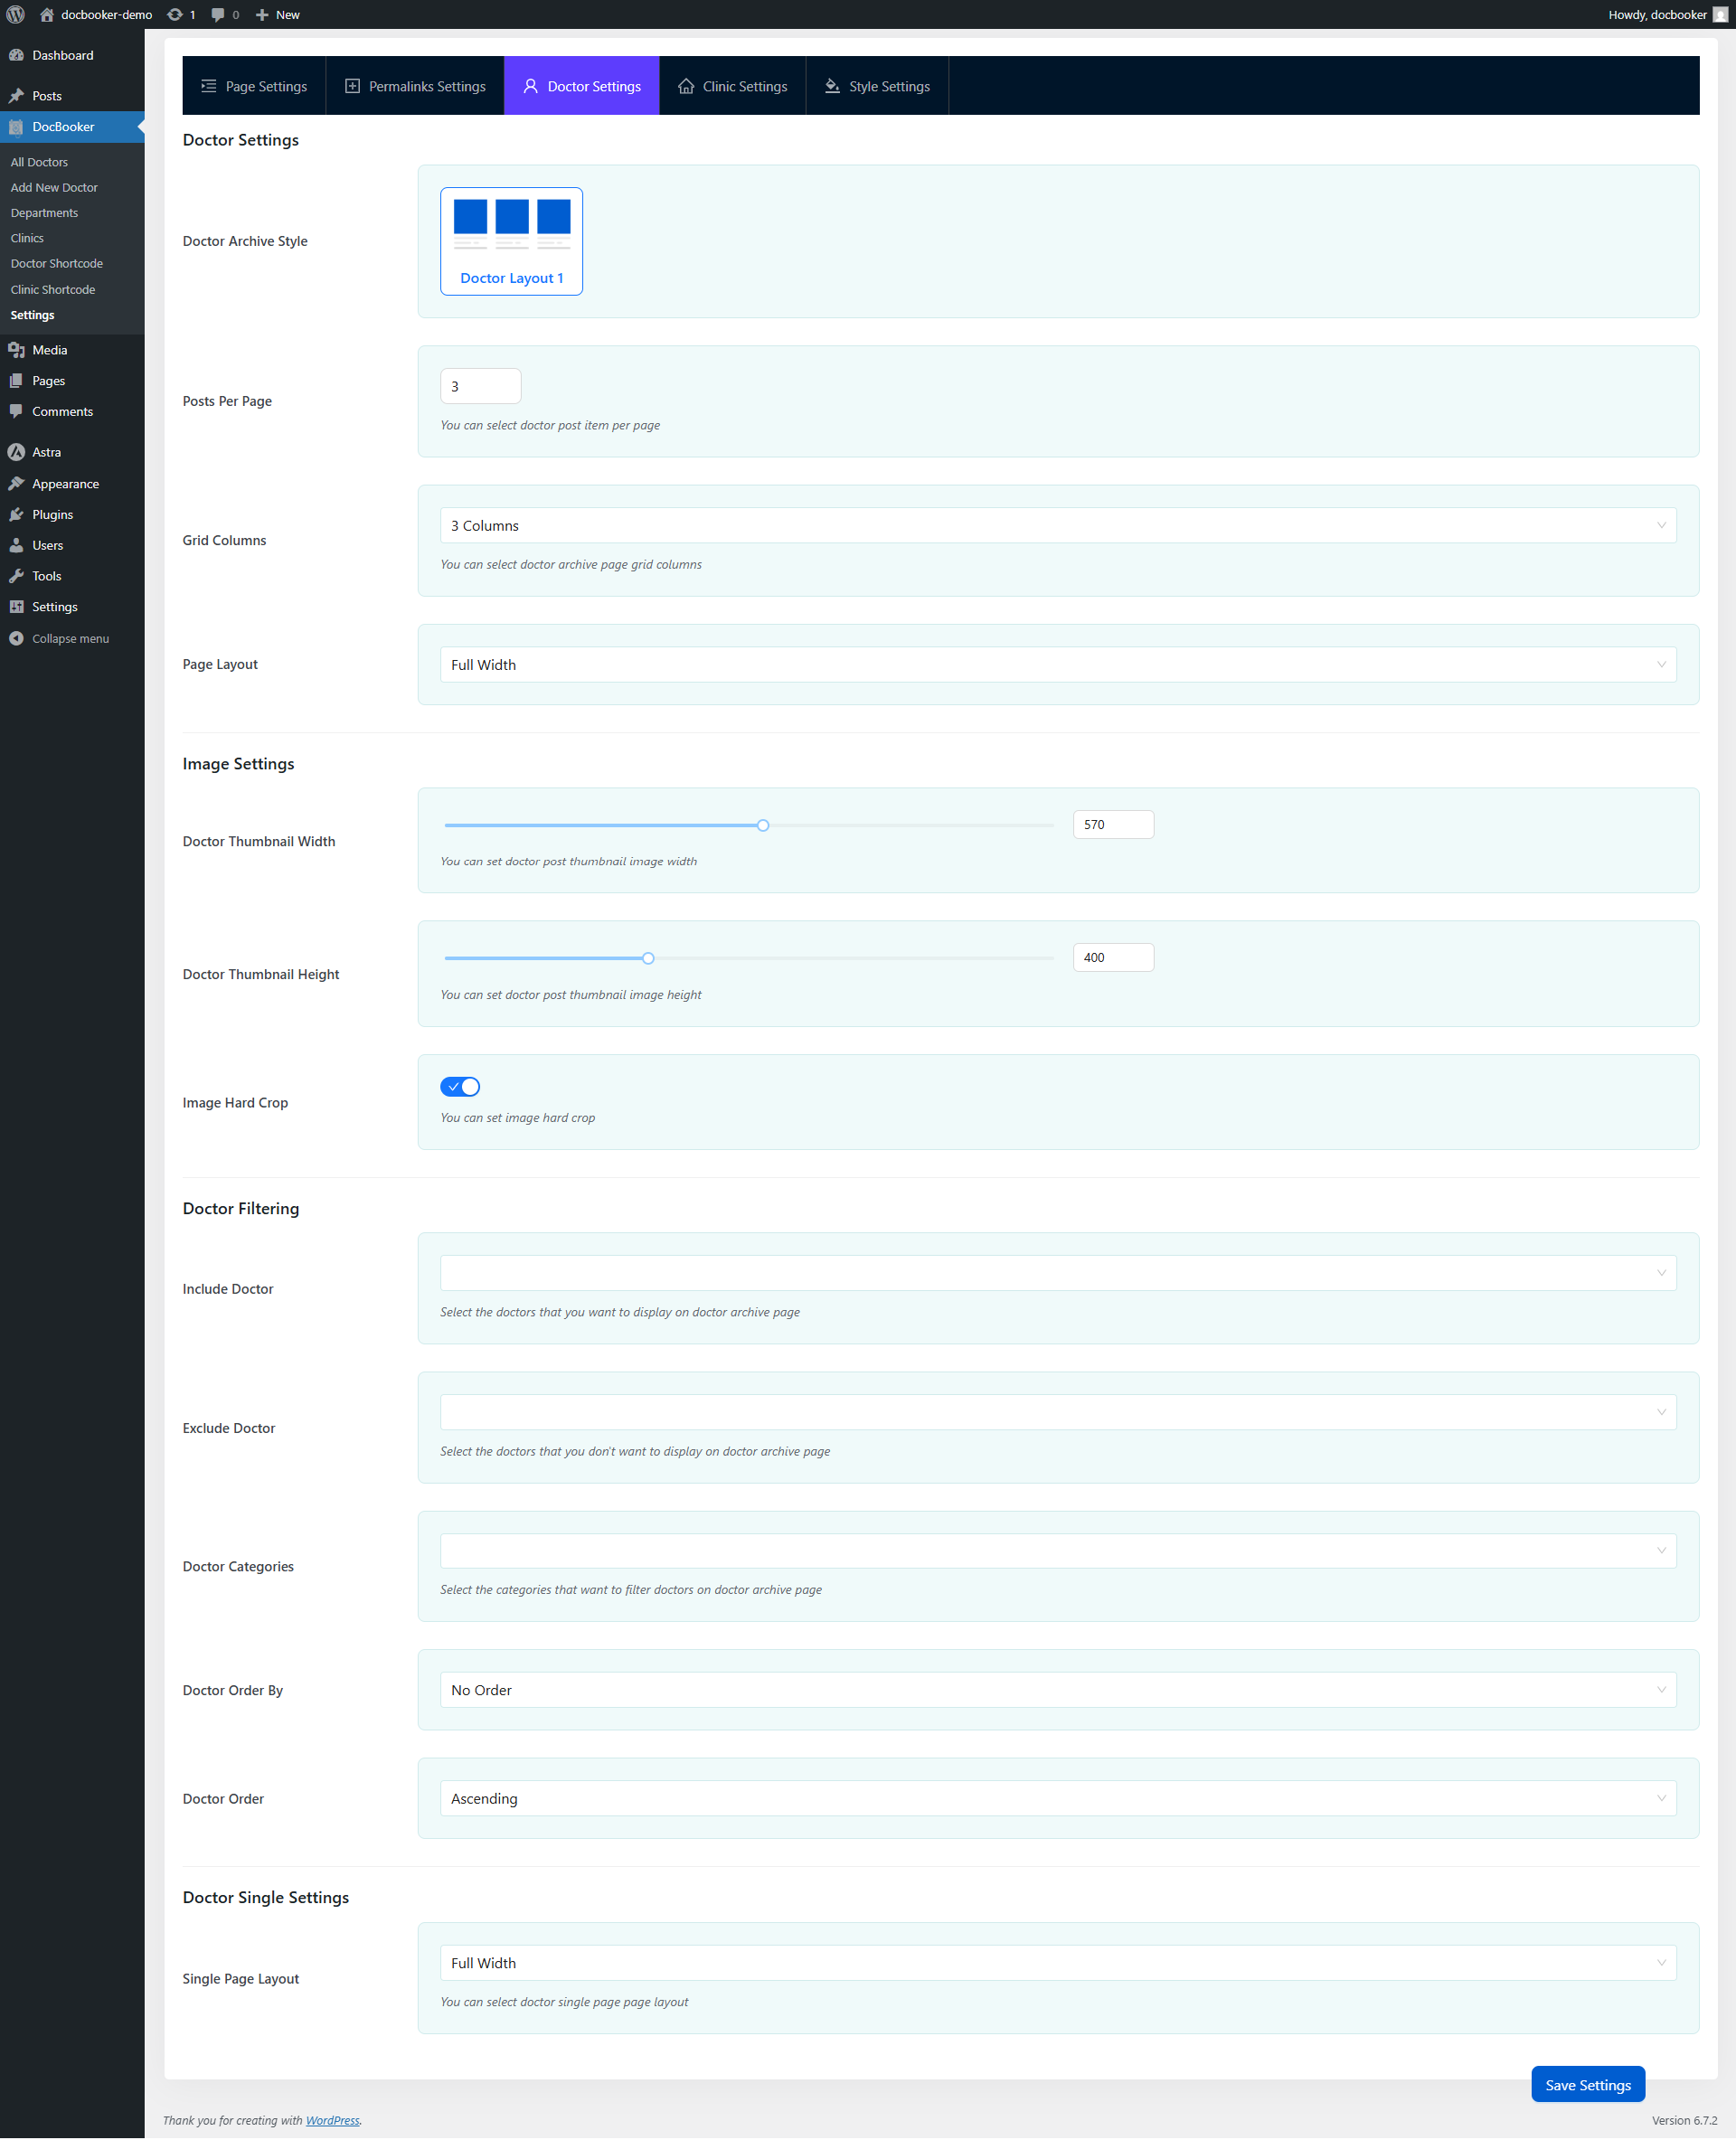Viewport: 1736px width, 2140px height.
Task: Click the docbooker-demo site name
Action: coord(107,15)
